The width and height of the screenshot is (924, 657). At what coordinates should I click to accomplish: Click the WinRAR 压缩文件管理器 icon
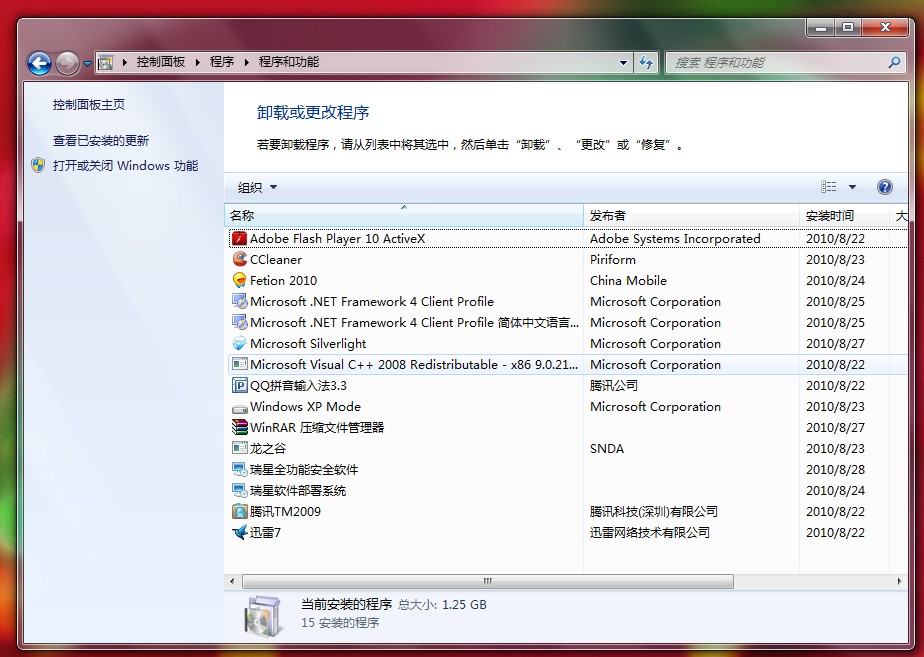coord(239,427)
